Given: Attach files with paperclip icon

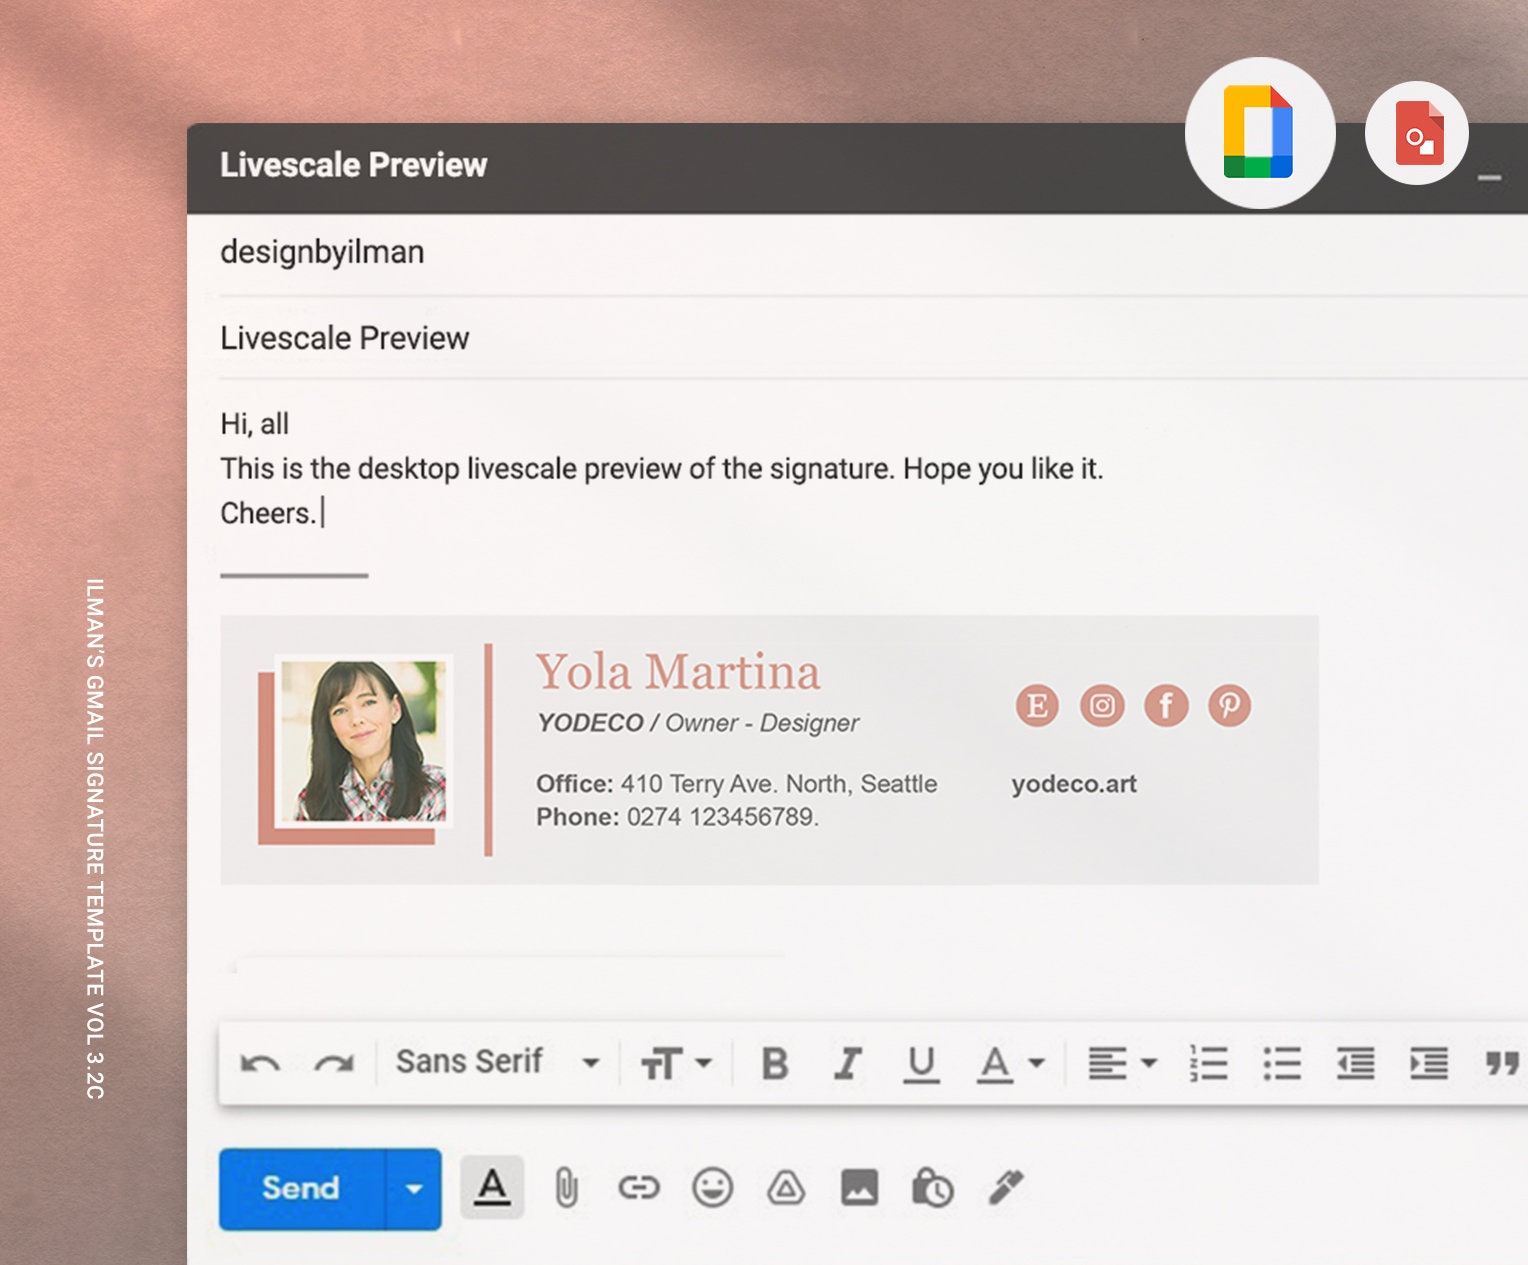Looking at the screenshot, I should (566, 1188).
